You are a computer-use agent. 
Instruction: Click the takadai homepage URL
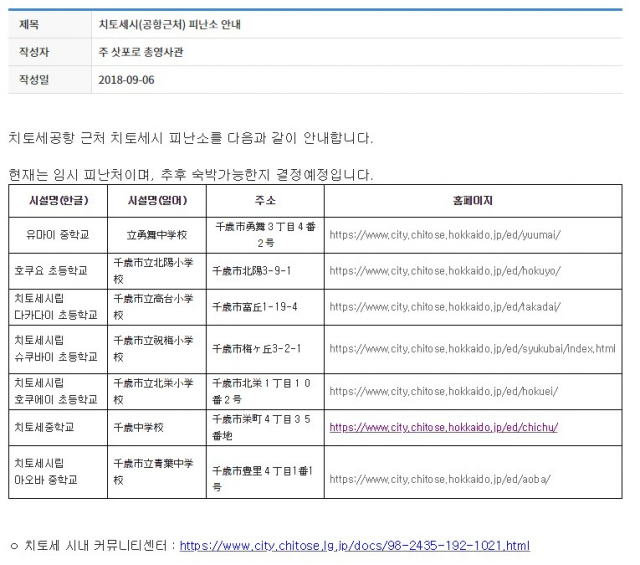pyautogui.click(x=445, y=307)
